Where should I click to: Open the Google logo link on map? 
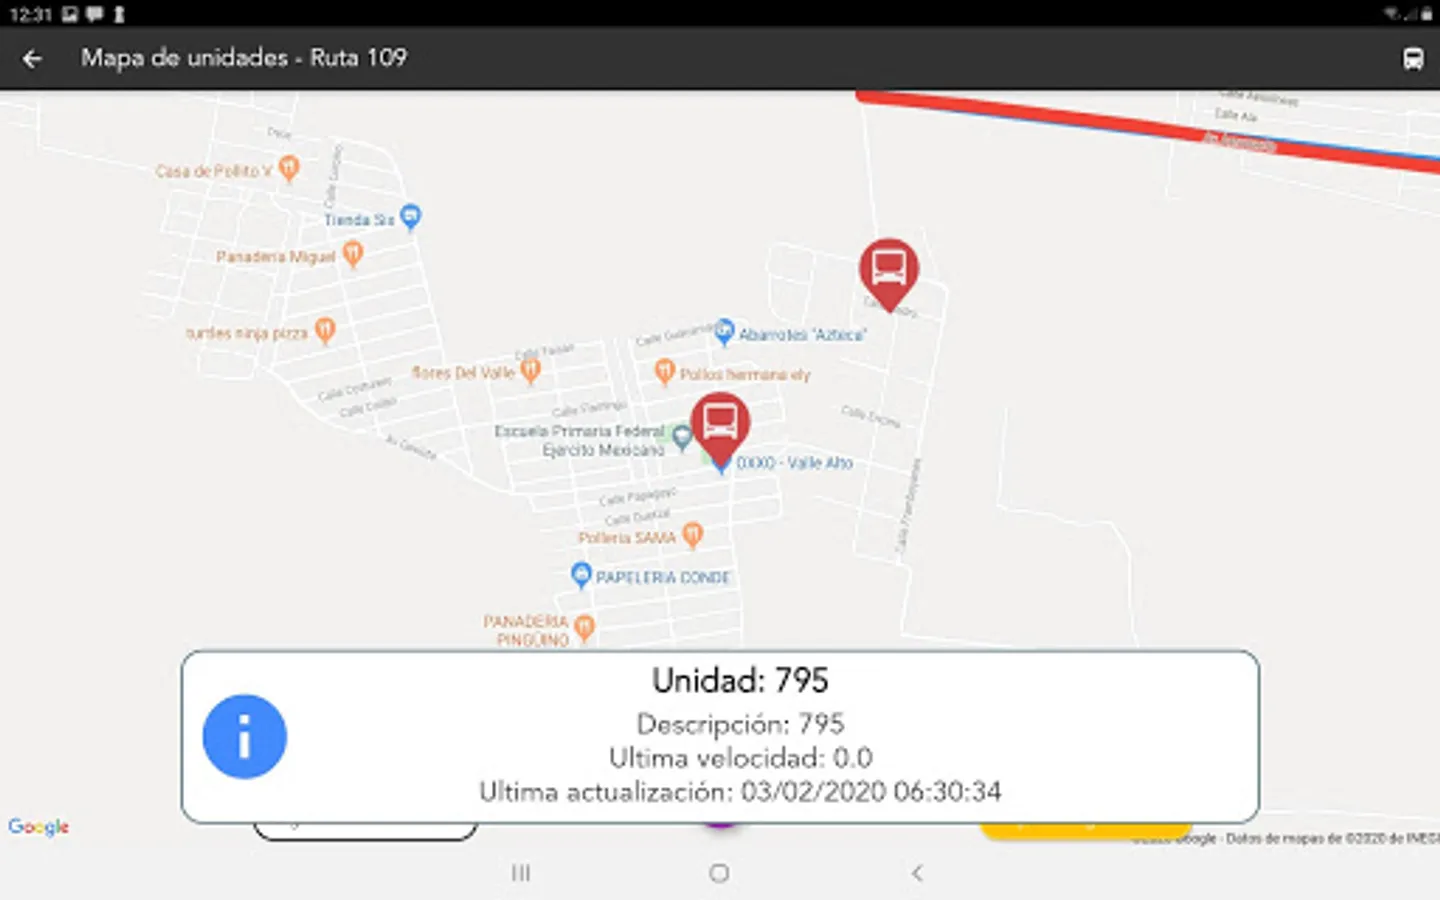point(39,827)
